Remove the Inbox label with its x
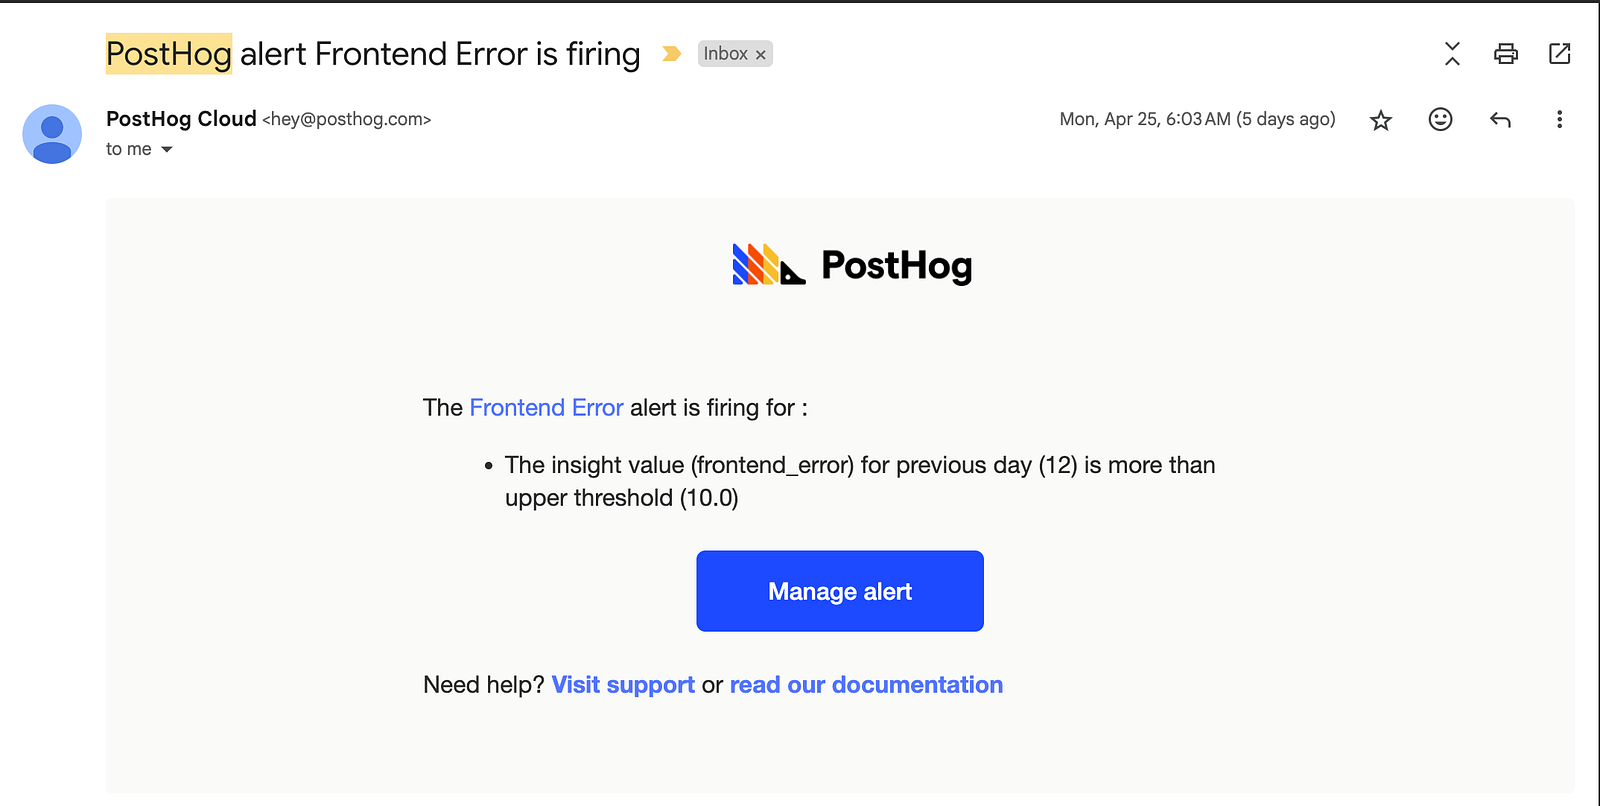The image size is (1600, 806). (761, 55)
